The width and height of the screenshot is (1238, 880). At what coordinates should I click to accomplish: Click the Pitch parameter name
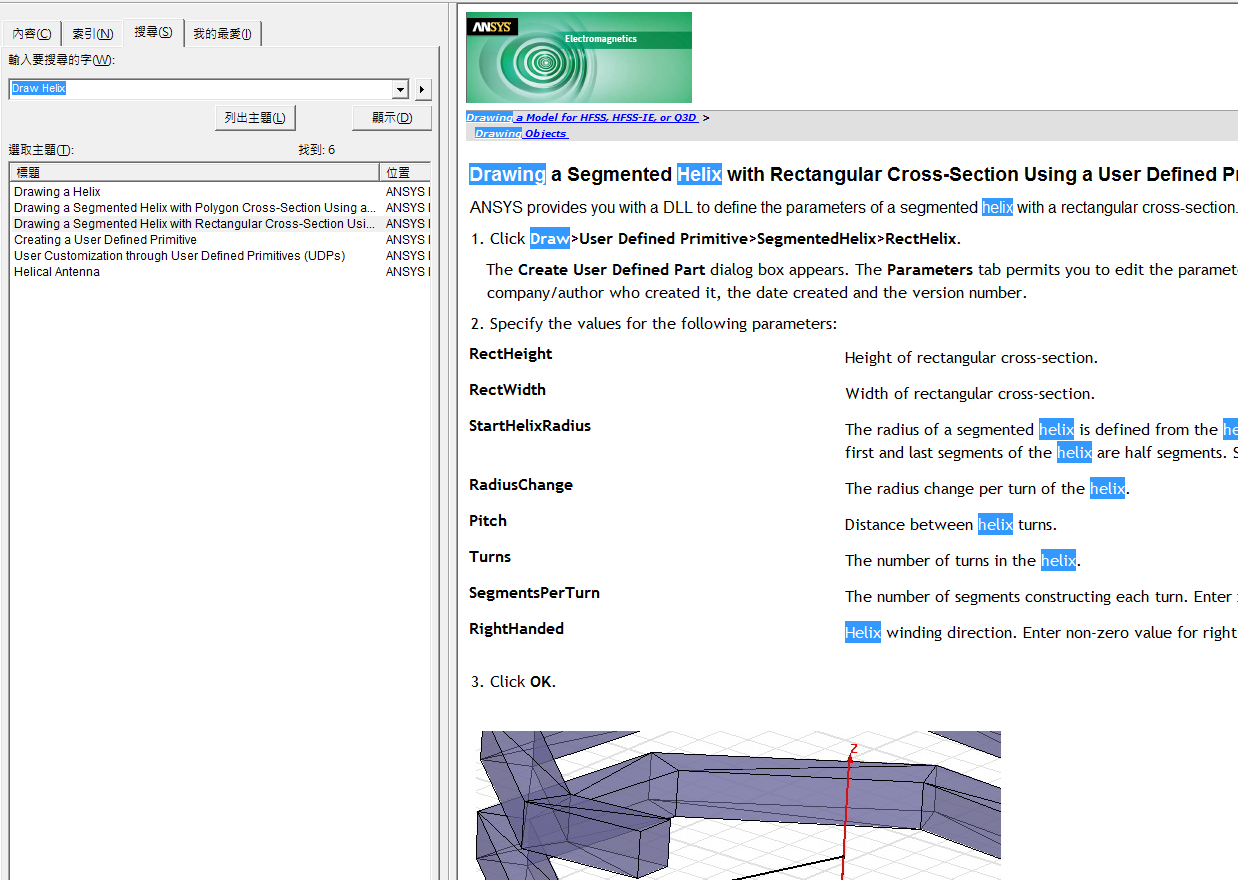click(488, 521)
